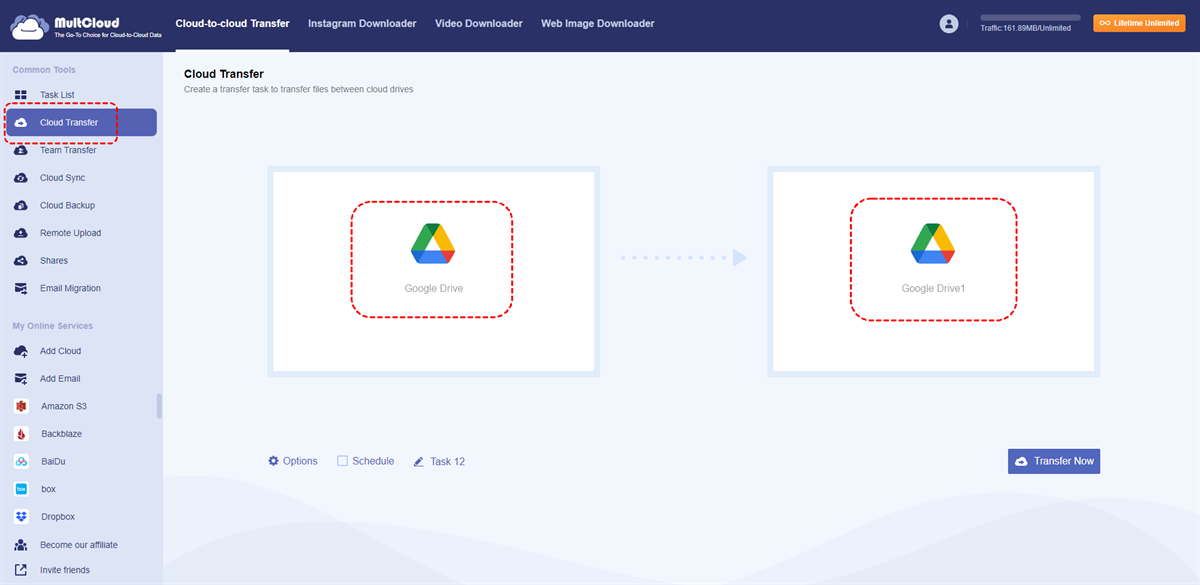Screen dimensions: 1200x585
Task: Click the Dropbox icon
Action: 21,517
